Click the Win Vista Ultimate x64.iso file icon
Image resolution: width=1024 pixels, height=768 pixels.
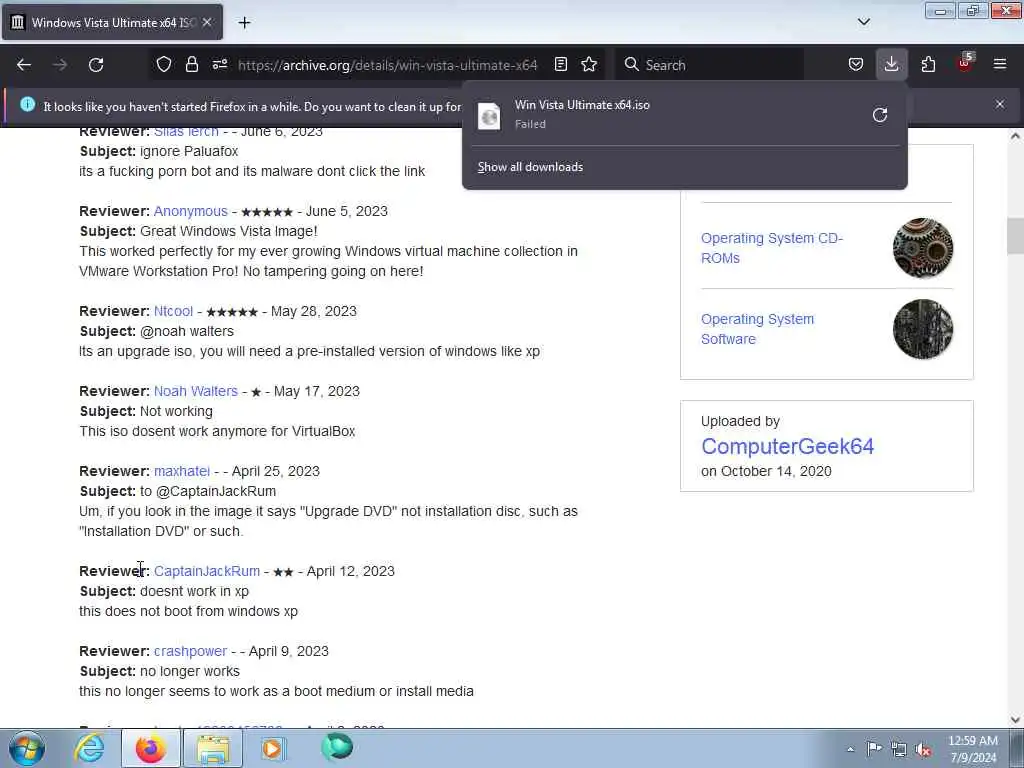pos(489,116)
